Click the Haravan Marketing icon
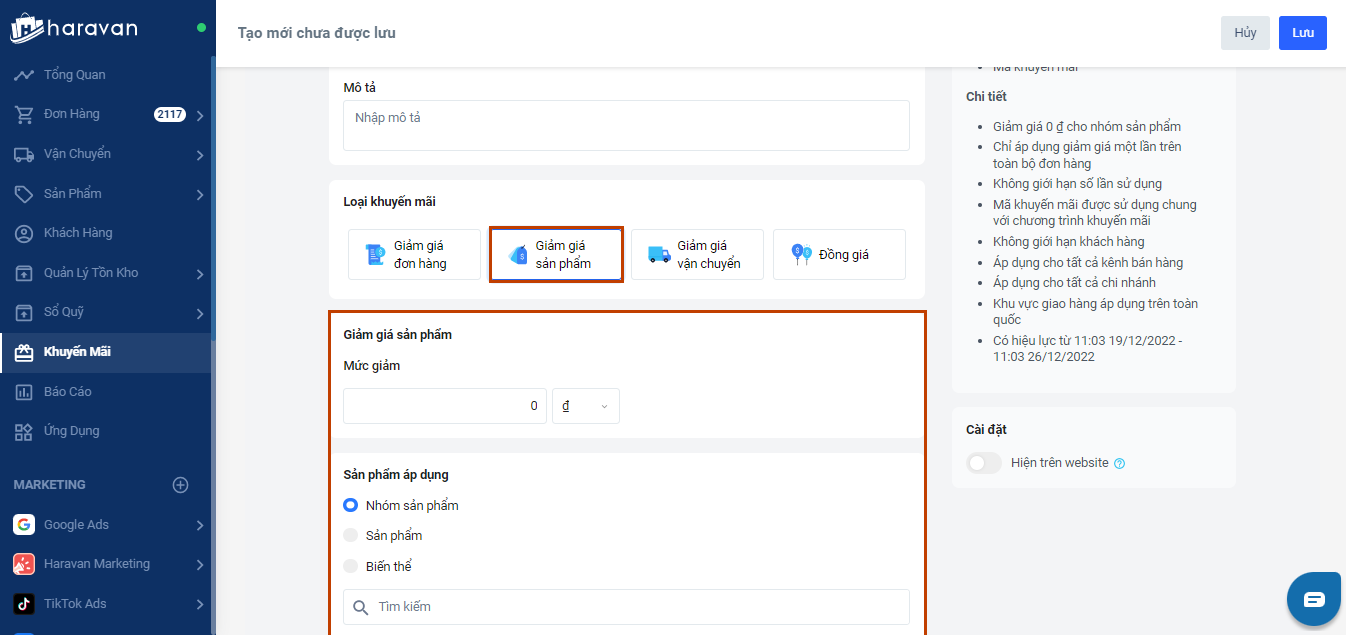The height and width of the screenshot is (635, 1346). click(x=24, y=564)
